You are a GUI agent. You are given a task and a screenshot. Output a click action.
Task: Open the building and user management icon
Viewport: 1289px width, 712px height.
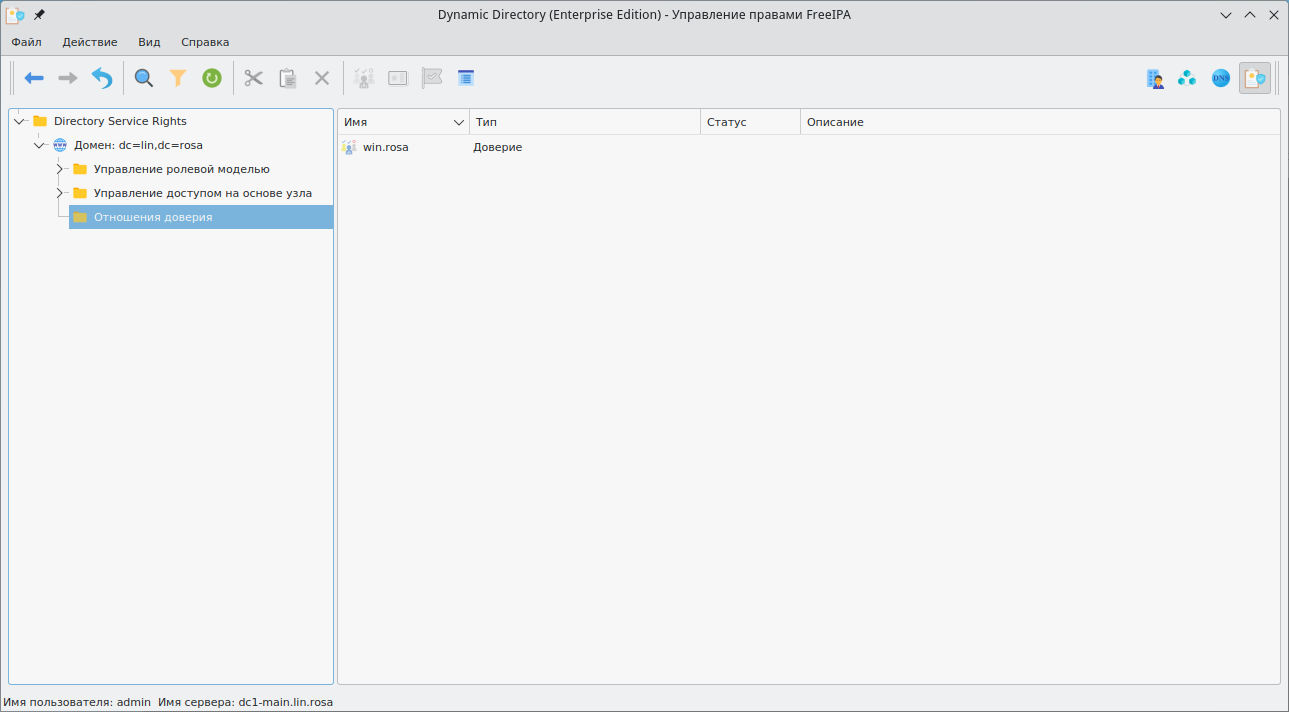tap(1155, 78)
